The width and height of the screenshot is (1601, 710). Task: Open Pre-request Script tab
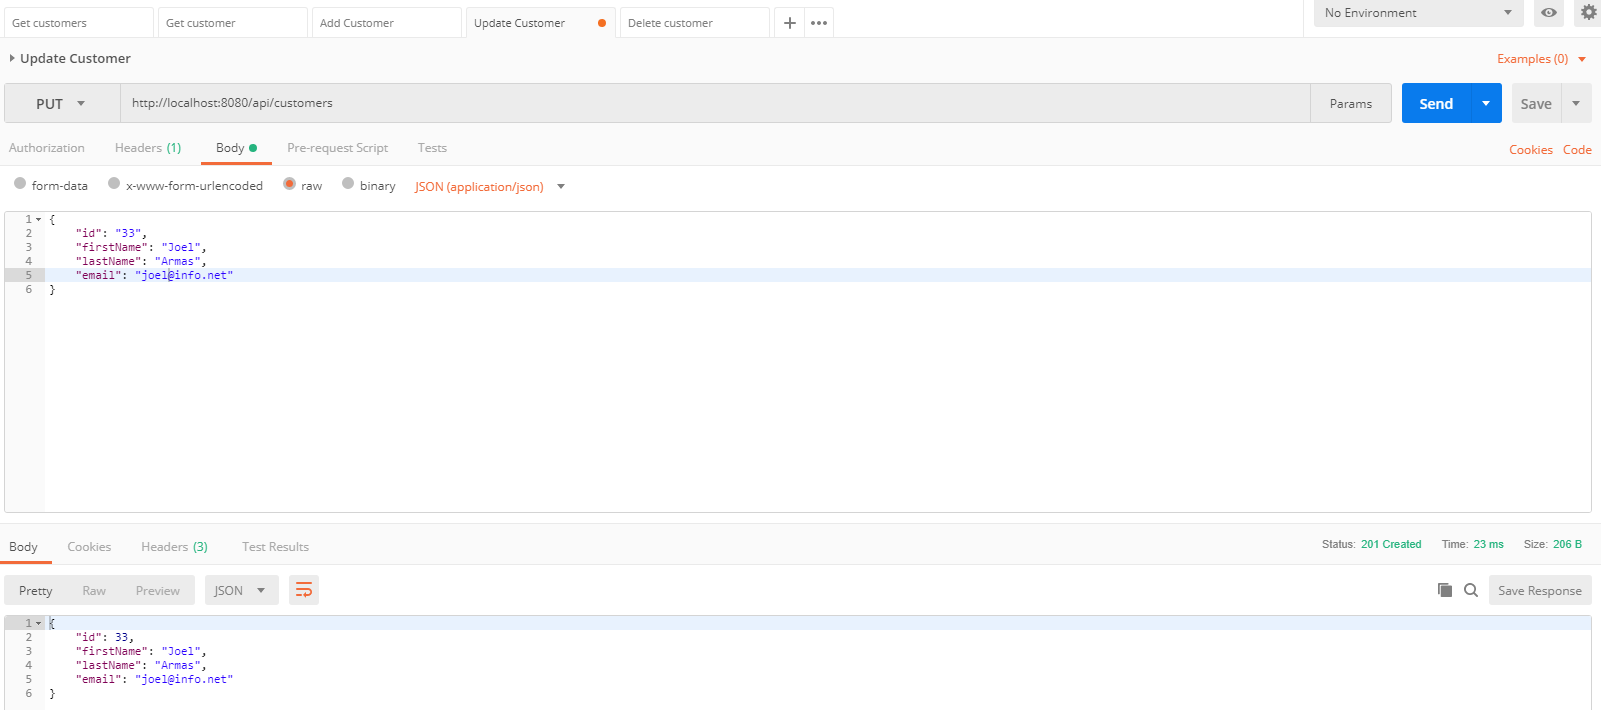pyautogui.click(x=337, y=148)
